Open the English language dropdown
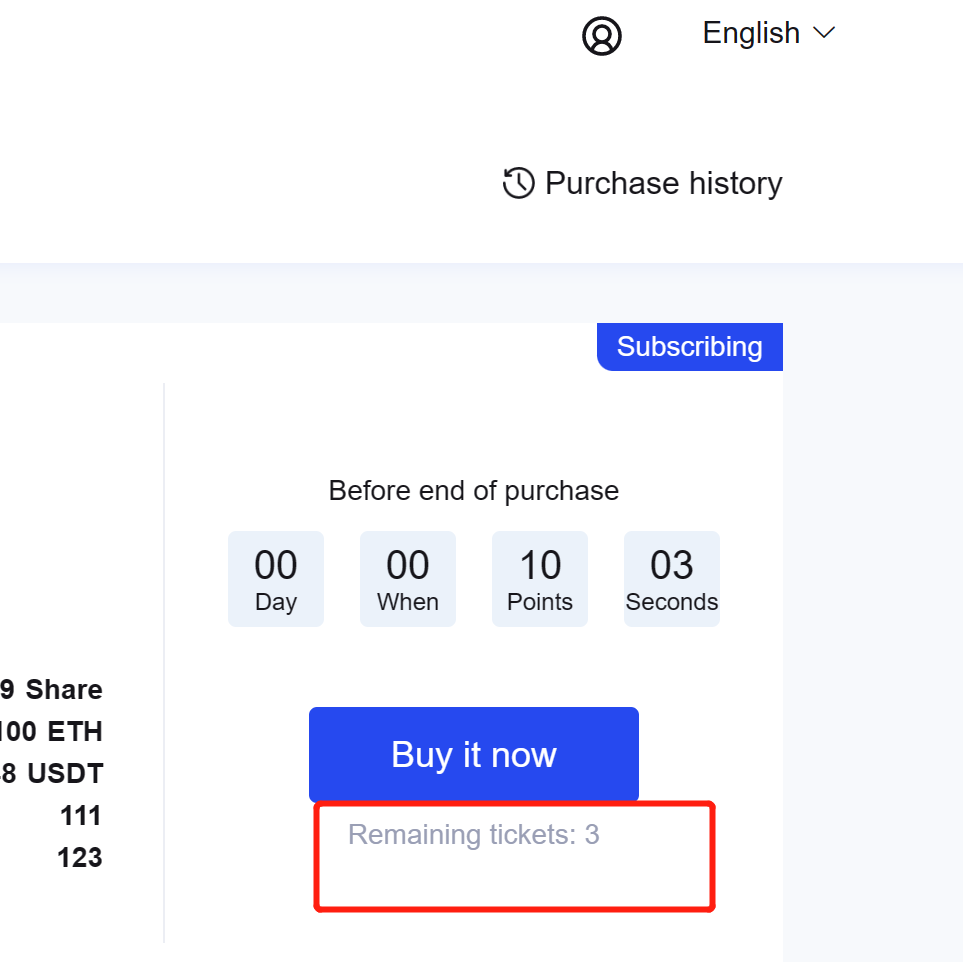963x962 pixels. (x=751, y=33)
